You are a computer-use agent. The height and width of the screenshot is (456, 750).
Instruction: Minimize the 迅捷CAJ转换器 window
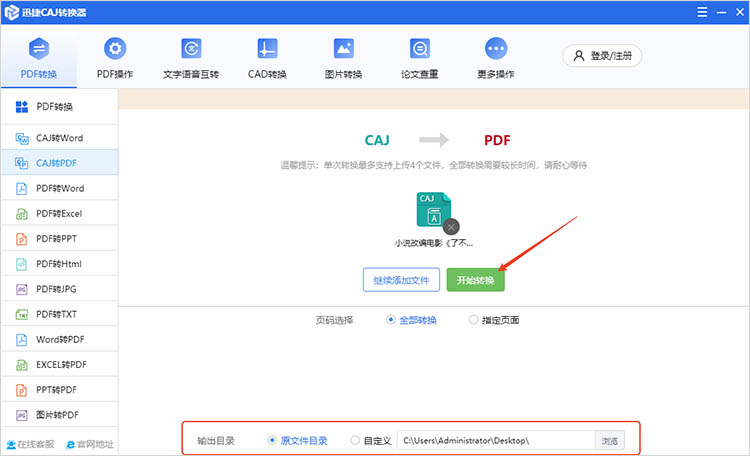721,12
